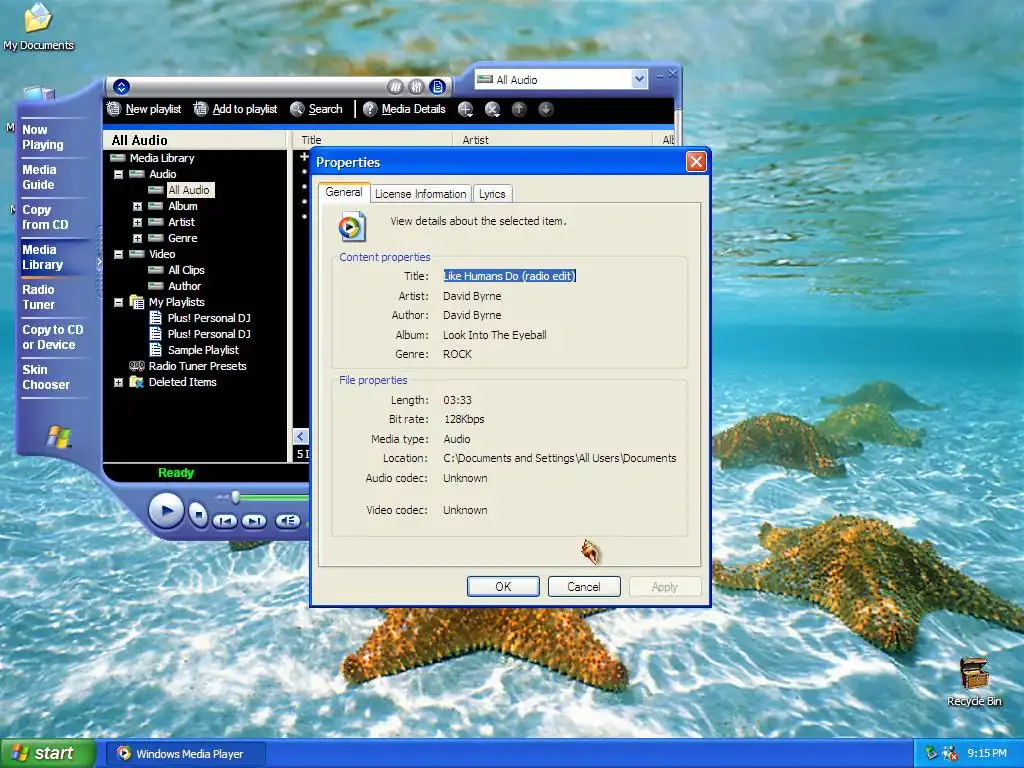This screenshot has height=768, width=1024.
Task: Toggle shuffle button in top bar
Action: coord(395,87)
